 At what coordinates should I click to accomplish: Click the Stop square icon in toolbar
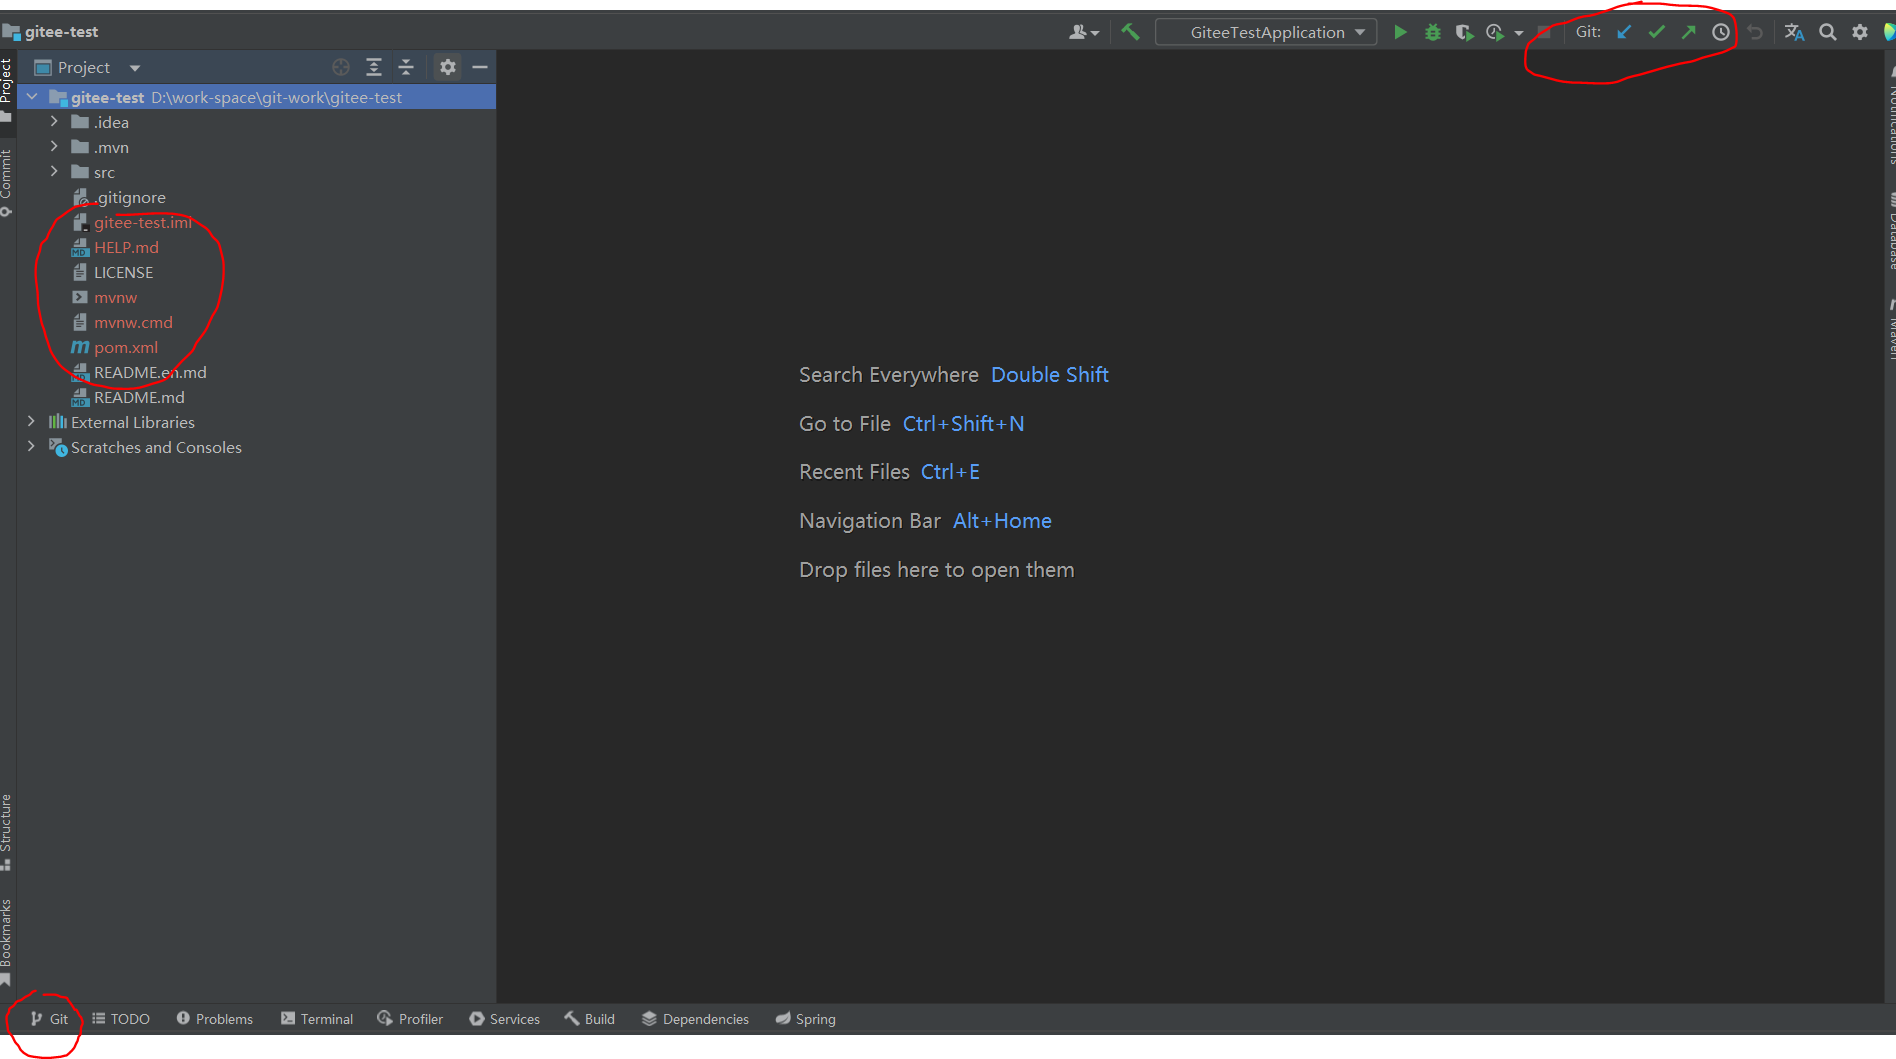coord(1544,32)
